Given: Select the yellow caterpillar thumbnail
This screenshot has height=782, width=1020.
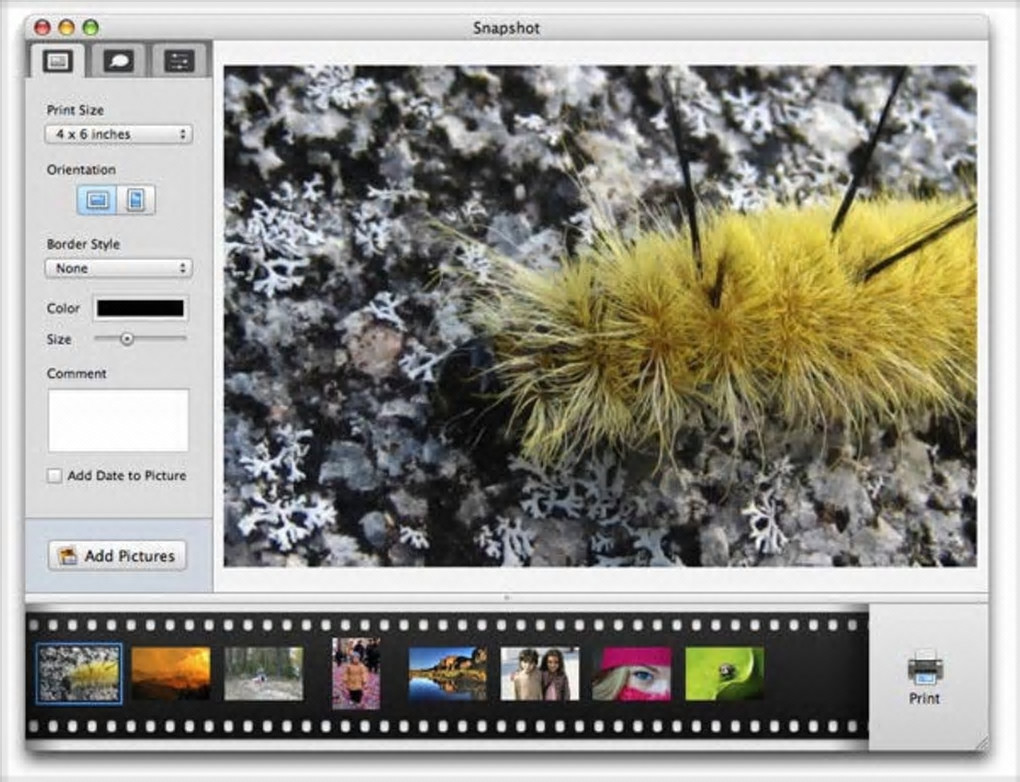Looking at the screenshot, I should coord(80,673).
